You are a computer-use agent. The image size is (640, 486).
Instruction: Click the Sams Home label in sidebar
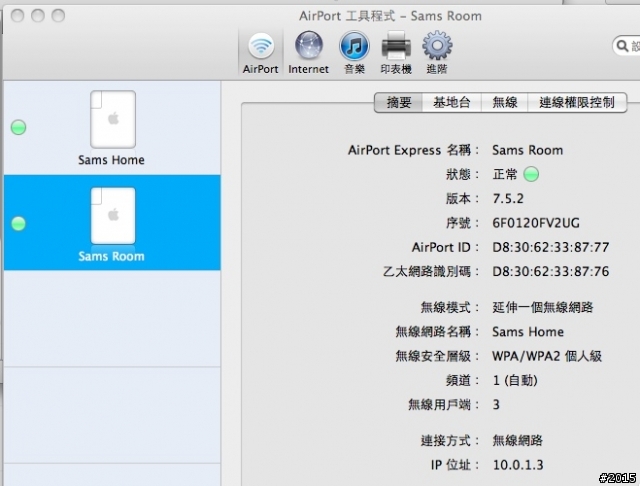click(111, 160)
